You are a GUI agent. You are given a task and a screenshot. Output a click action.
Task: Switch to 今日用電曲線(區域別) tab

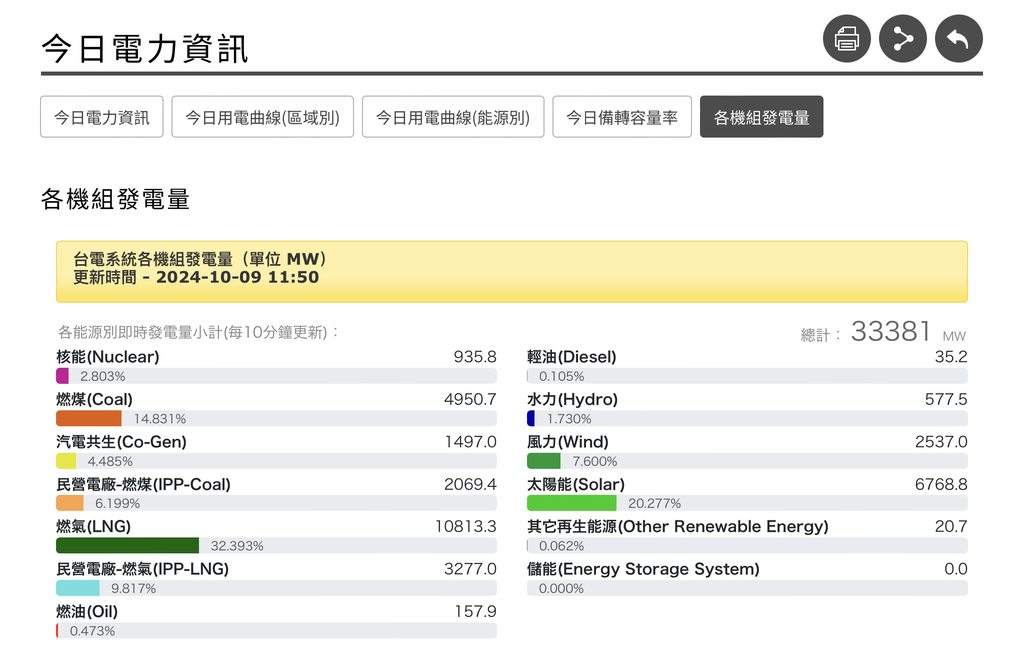262,117
